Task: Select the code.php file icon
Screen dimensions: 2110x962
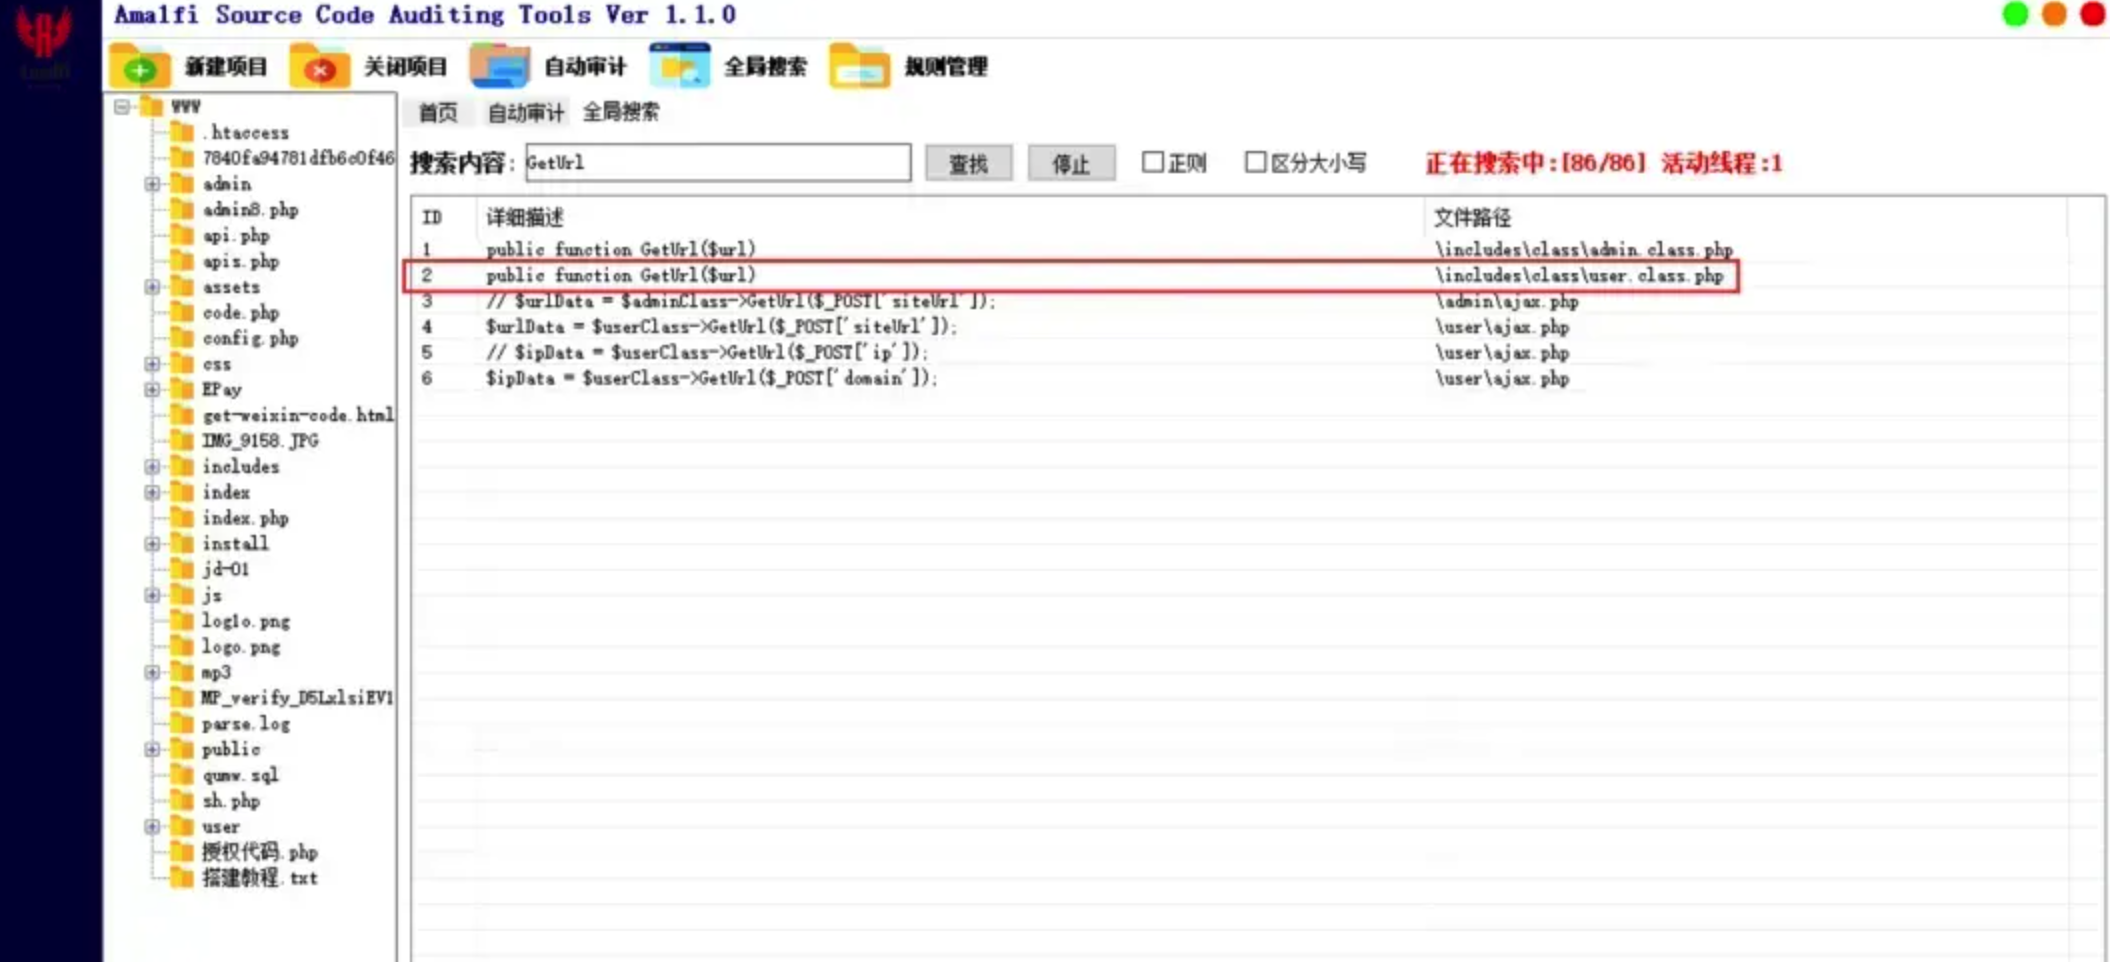Action: click(x=182, y=312)
